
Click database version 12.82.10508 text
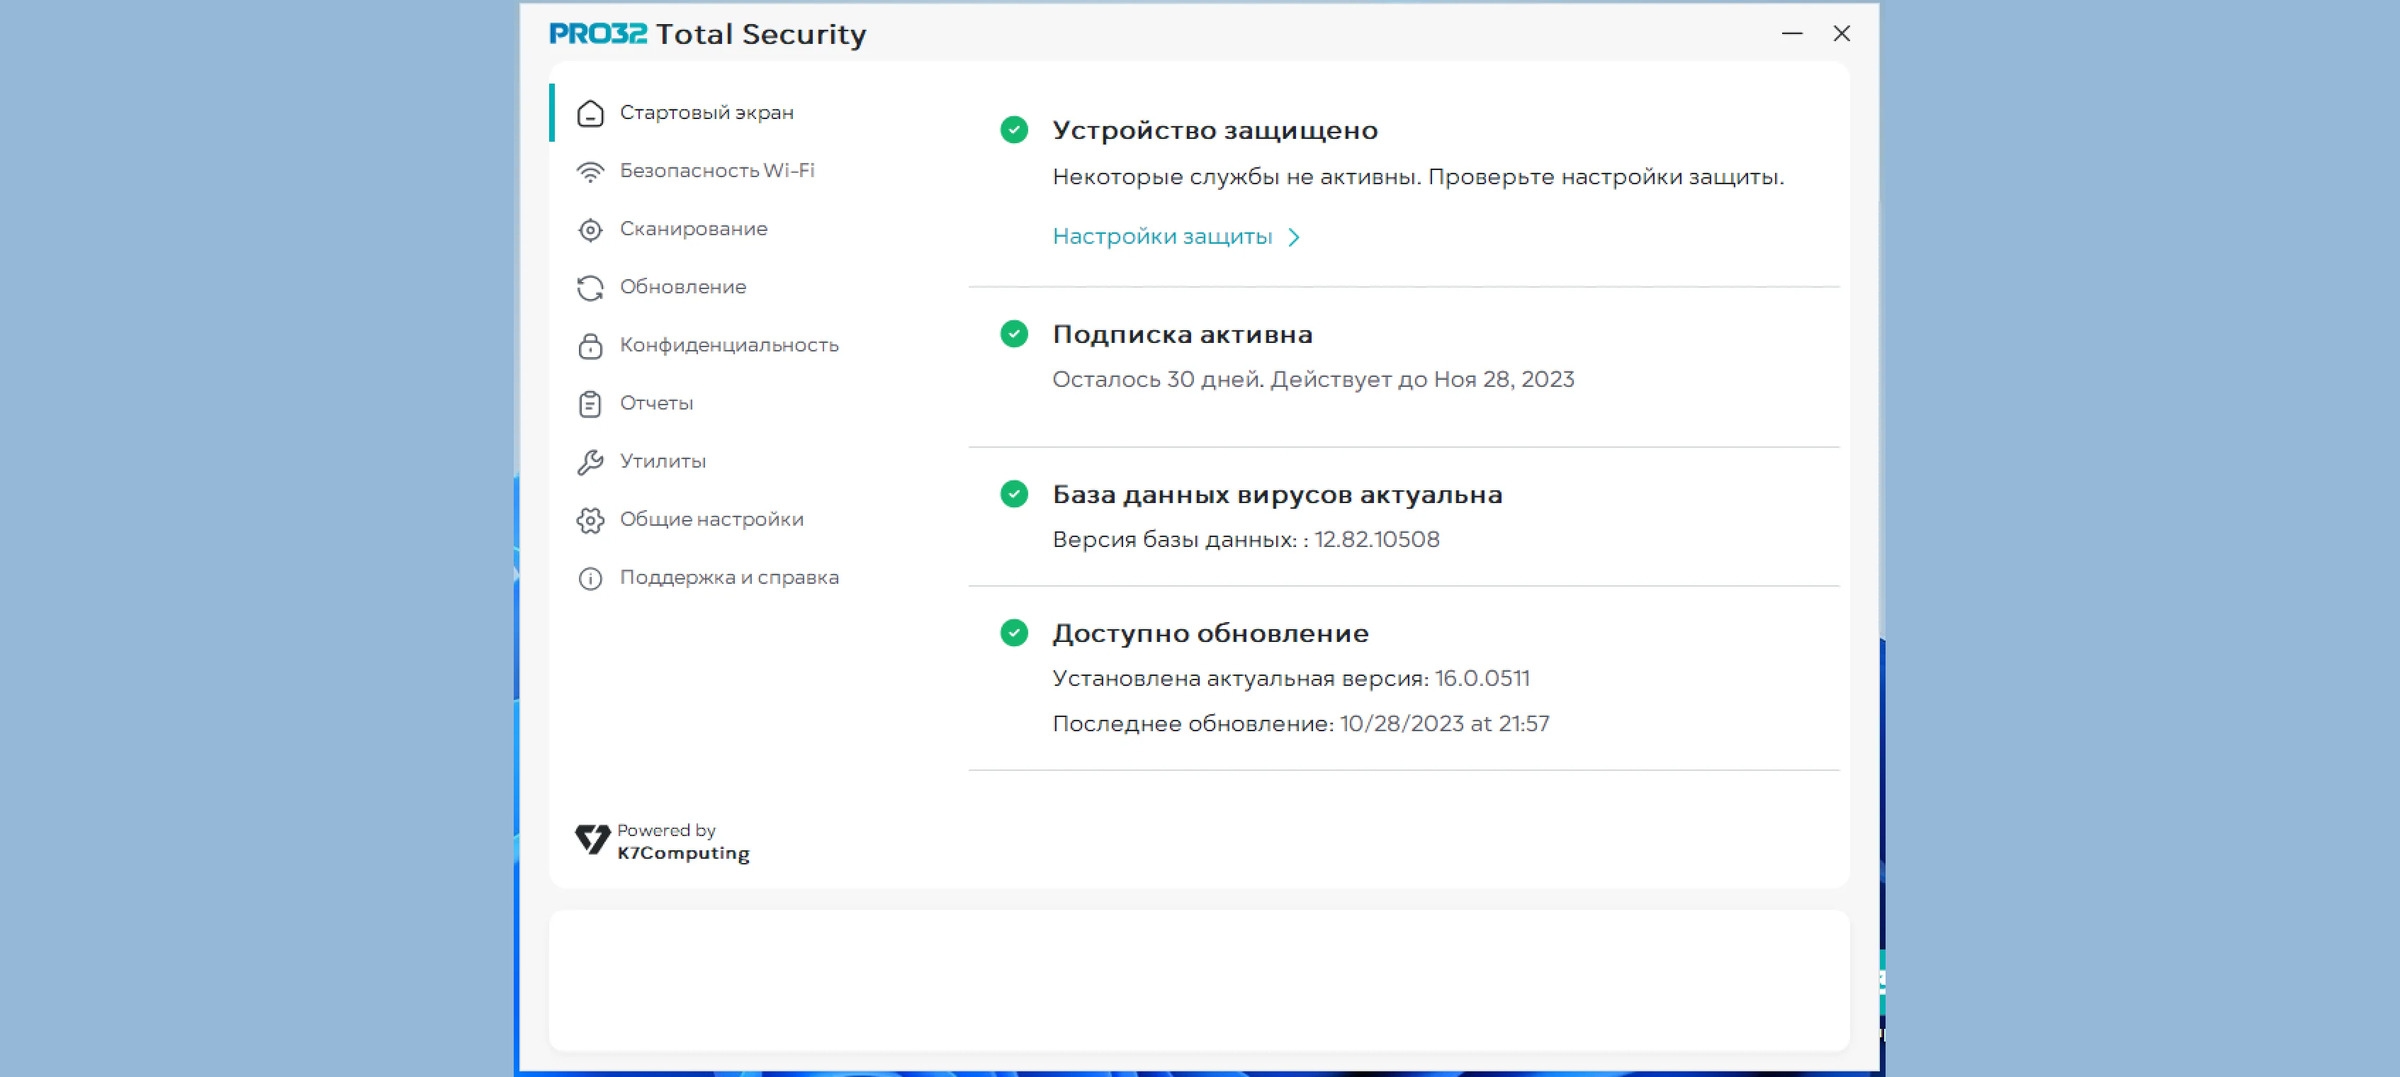pyautogui.click(x=1377, y=539)
